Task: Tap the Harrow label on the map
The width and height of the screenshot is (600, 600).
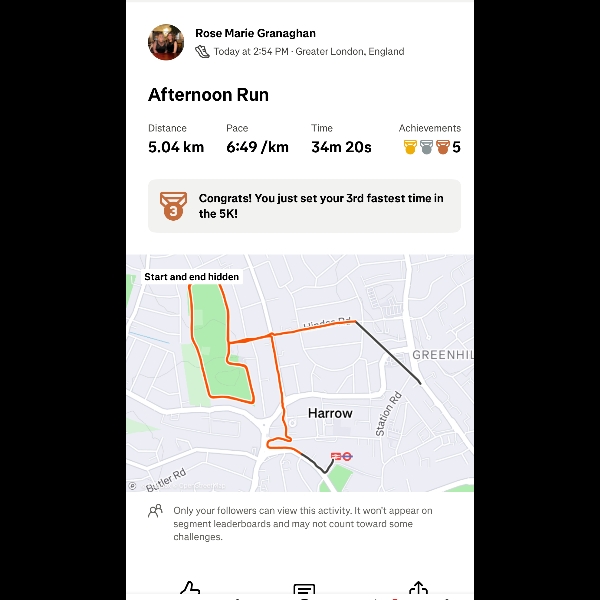Action: pos(330,413)
